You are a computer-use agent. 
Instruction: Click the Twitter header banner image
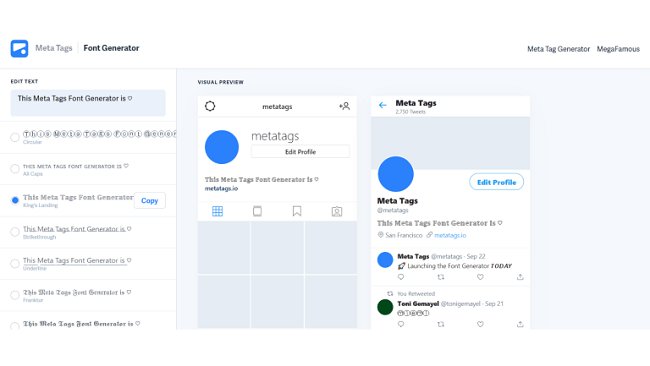pyautogui.click(x=450, y=143)
